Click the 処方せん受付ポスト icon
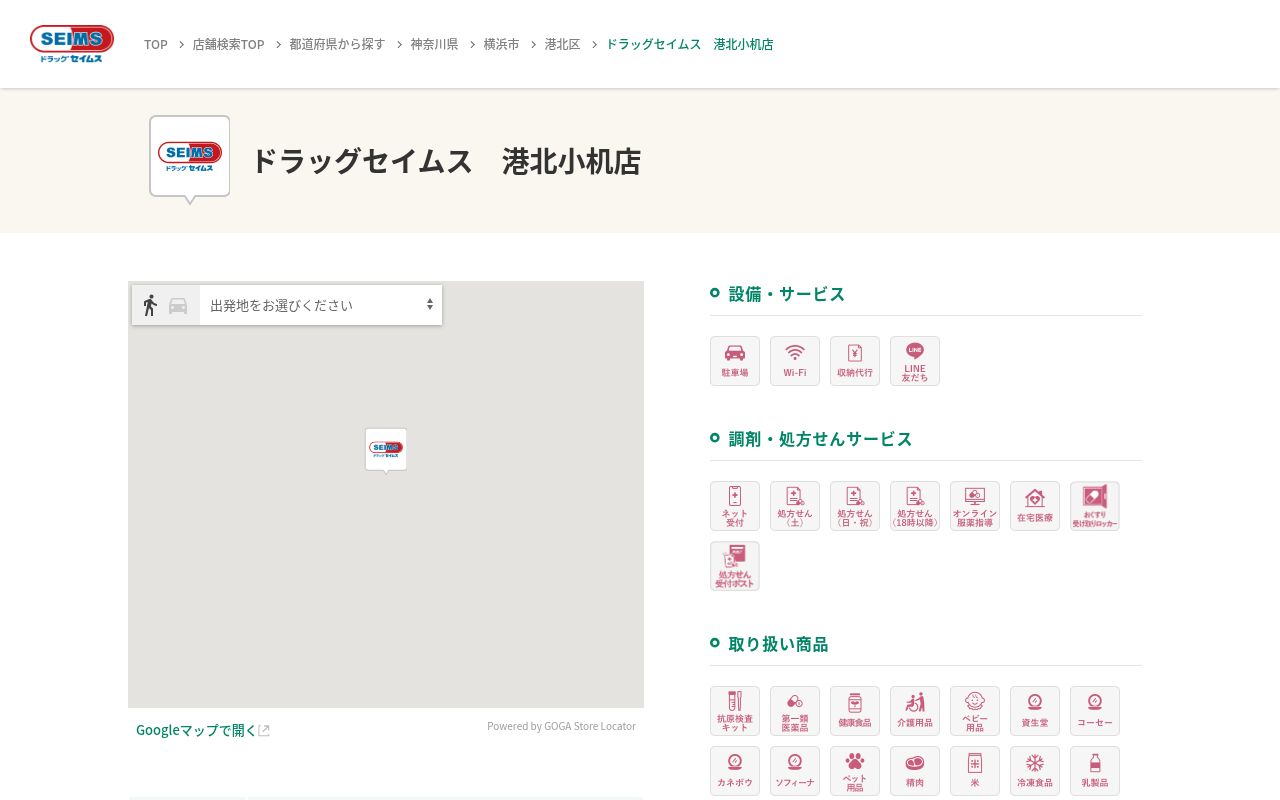This screenshot has width=1280, height=800. pos(735,566)
